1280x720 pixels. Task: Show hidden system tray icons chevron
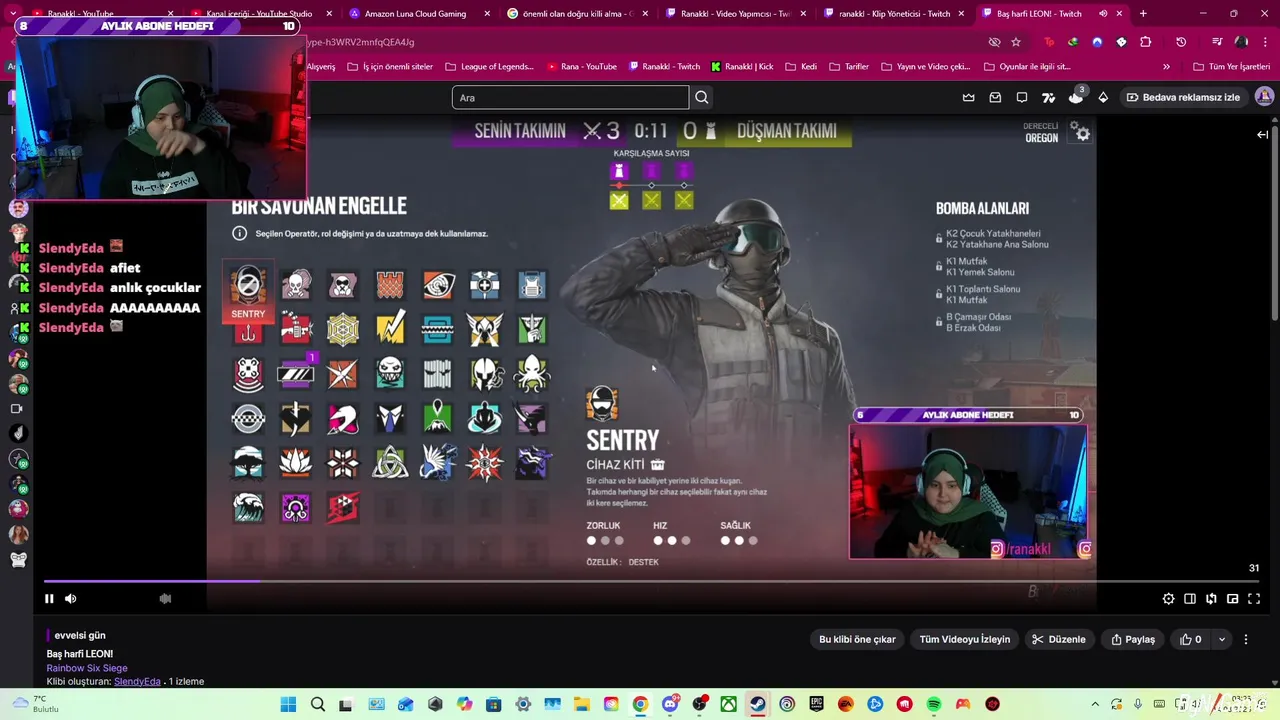pos(1095,705)
